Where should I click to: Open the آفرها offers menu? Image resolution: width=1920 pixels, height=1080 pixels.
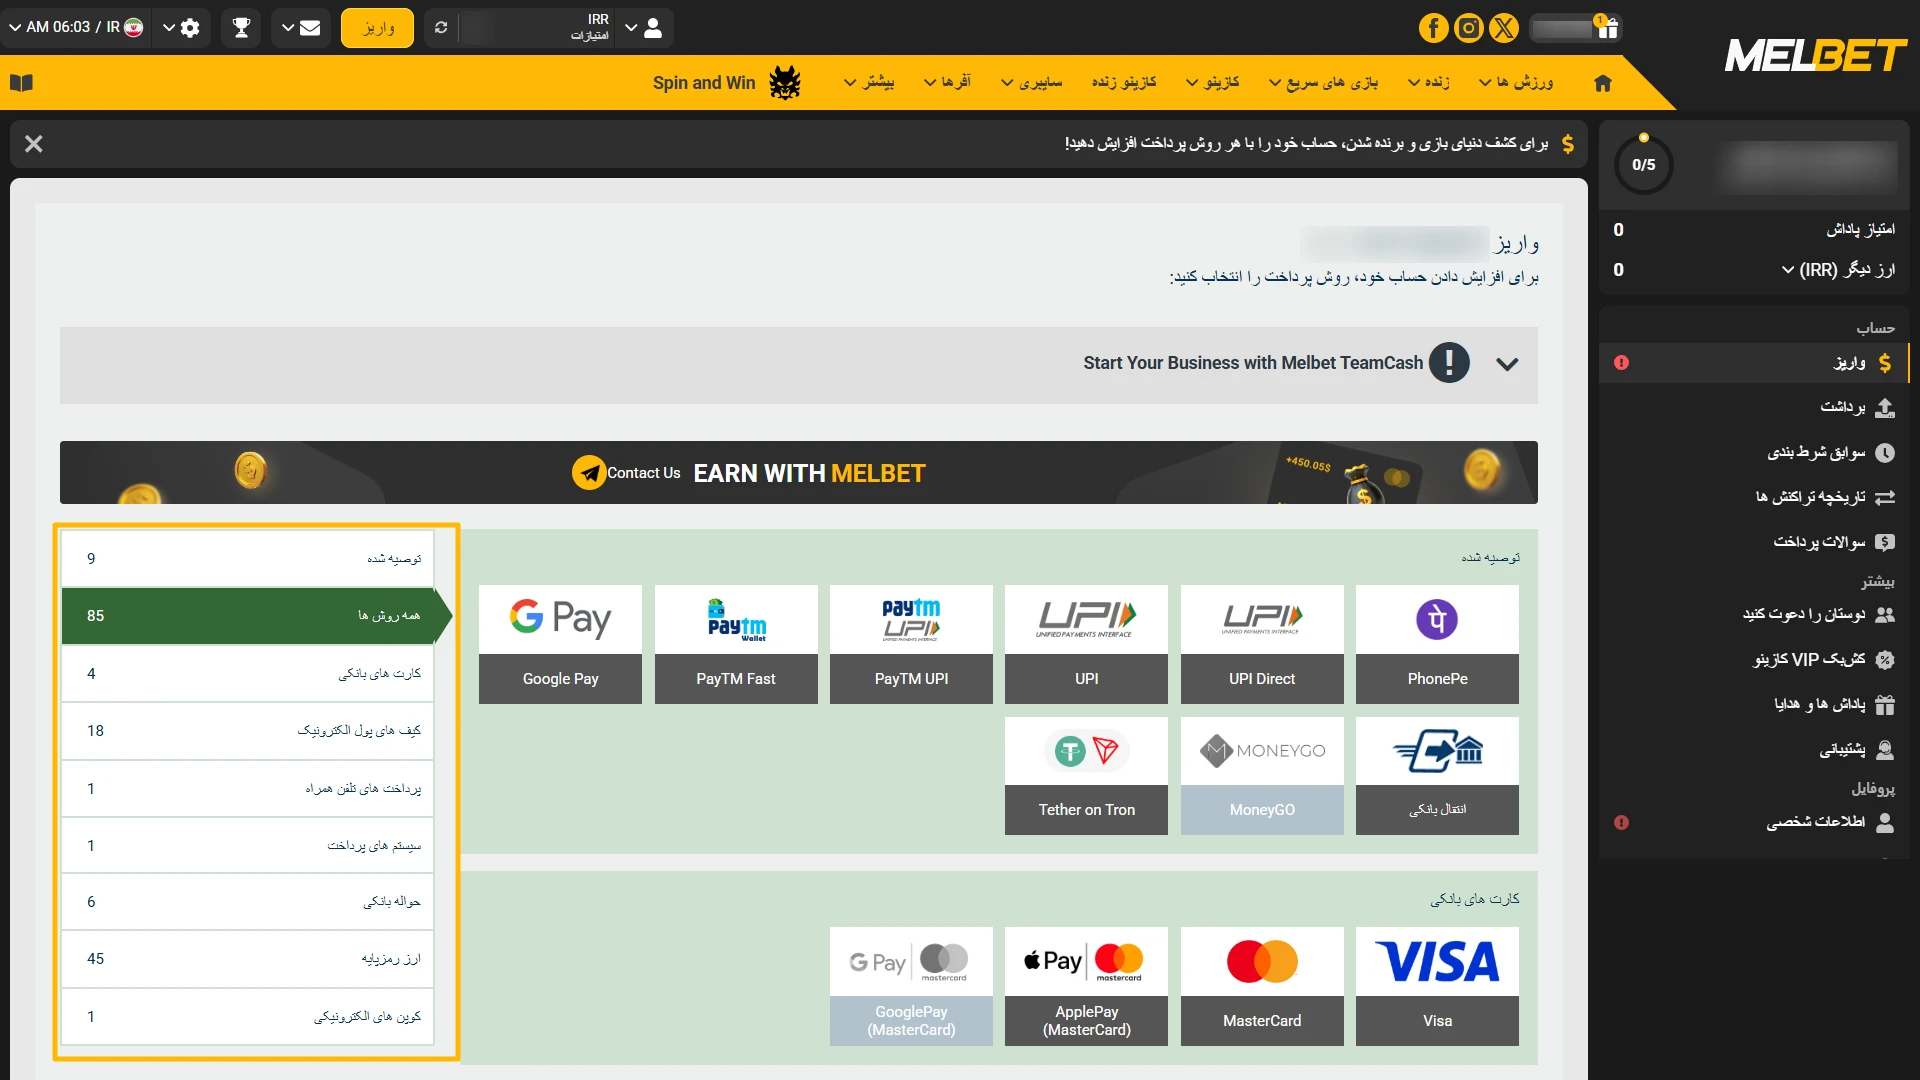tap(947, 82)
